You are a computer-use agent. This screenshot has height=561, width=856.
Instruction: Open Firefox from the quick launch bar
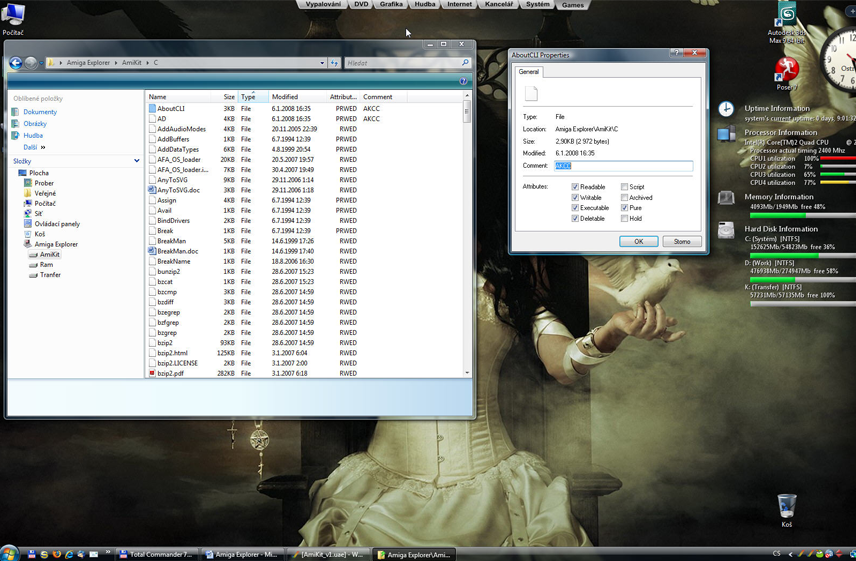click(57, 554)
